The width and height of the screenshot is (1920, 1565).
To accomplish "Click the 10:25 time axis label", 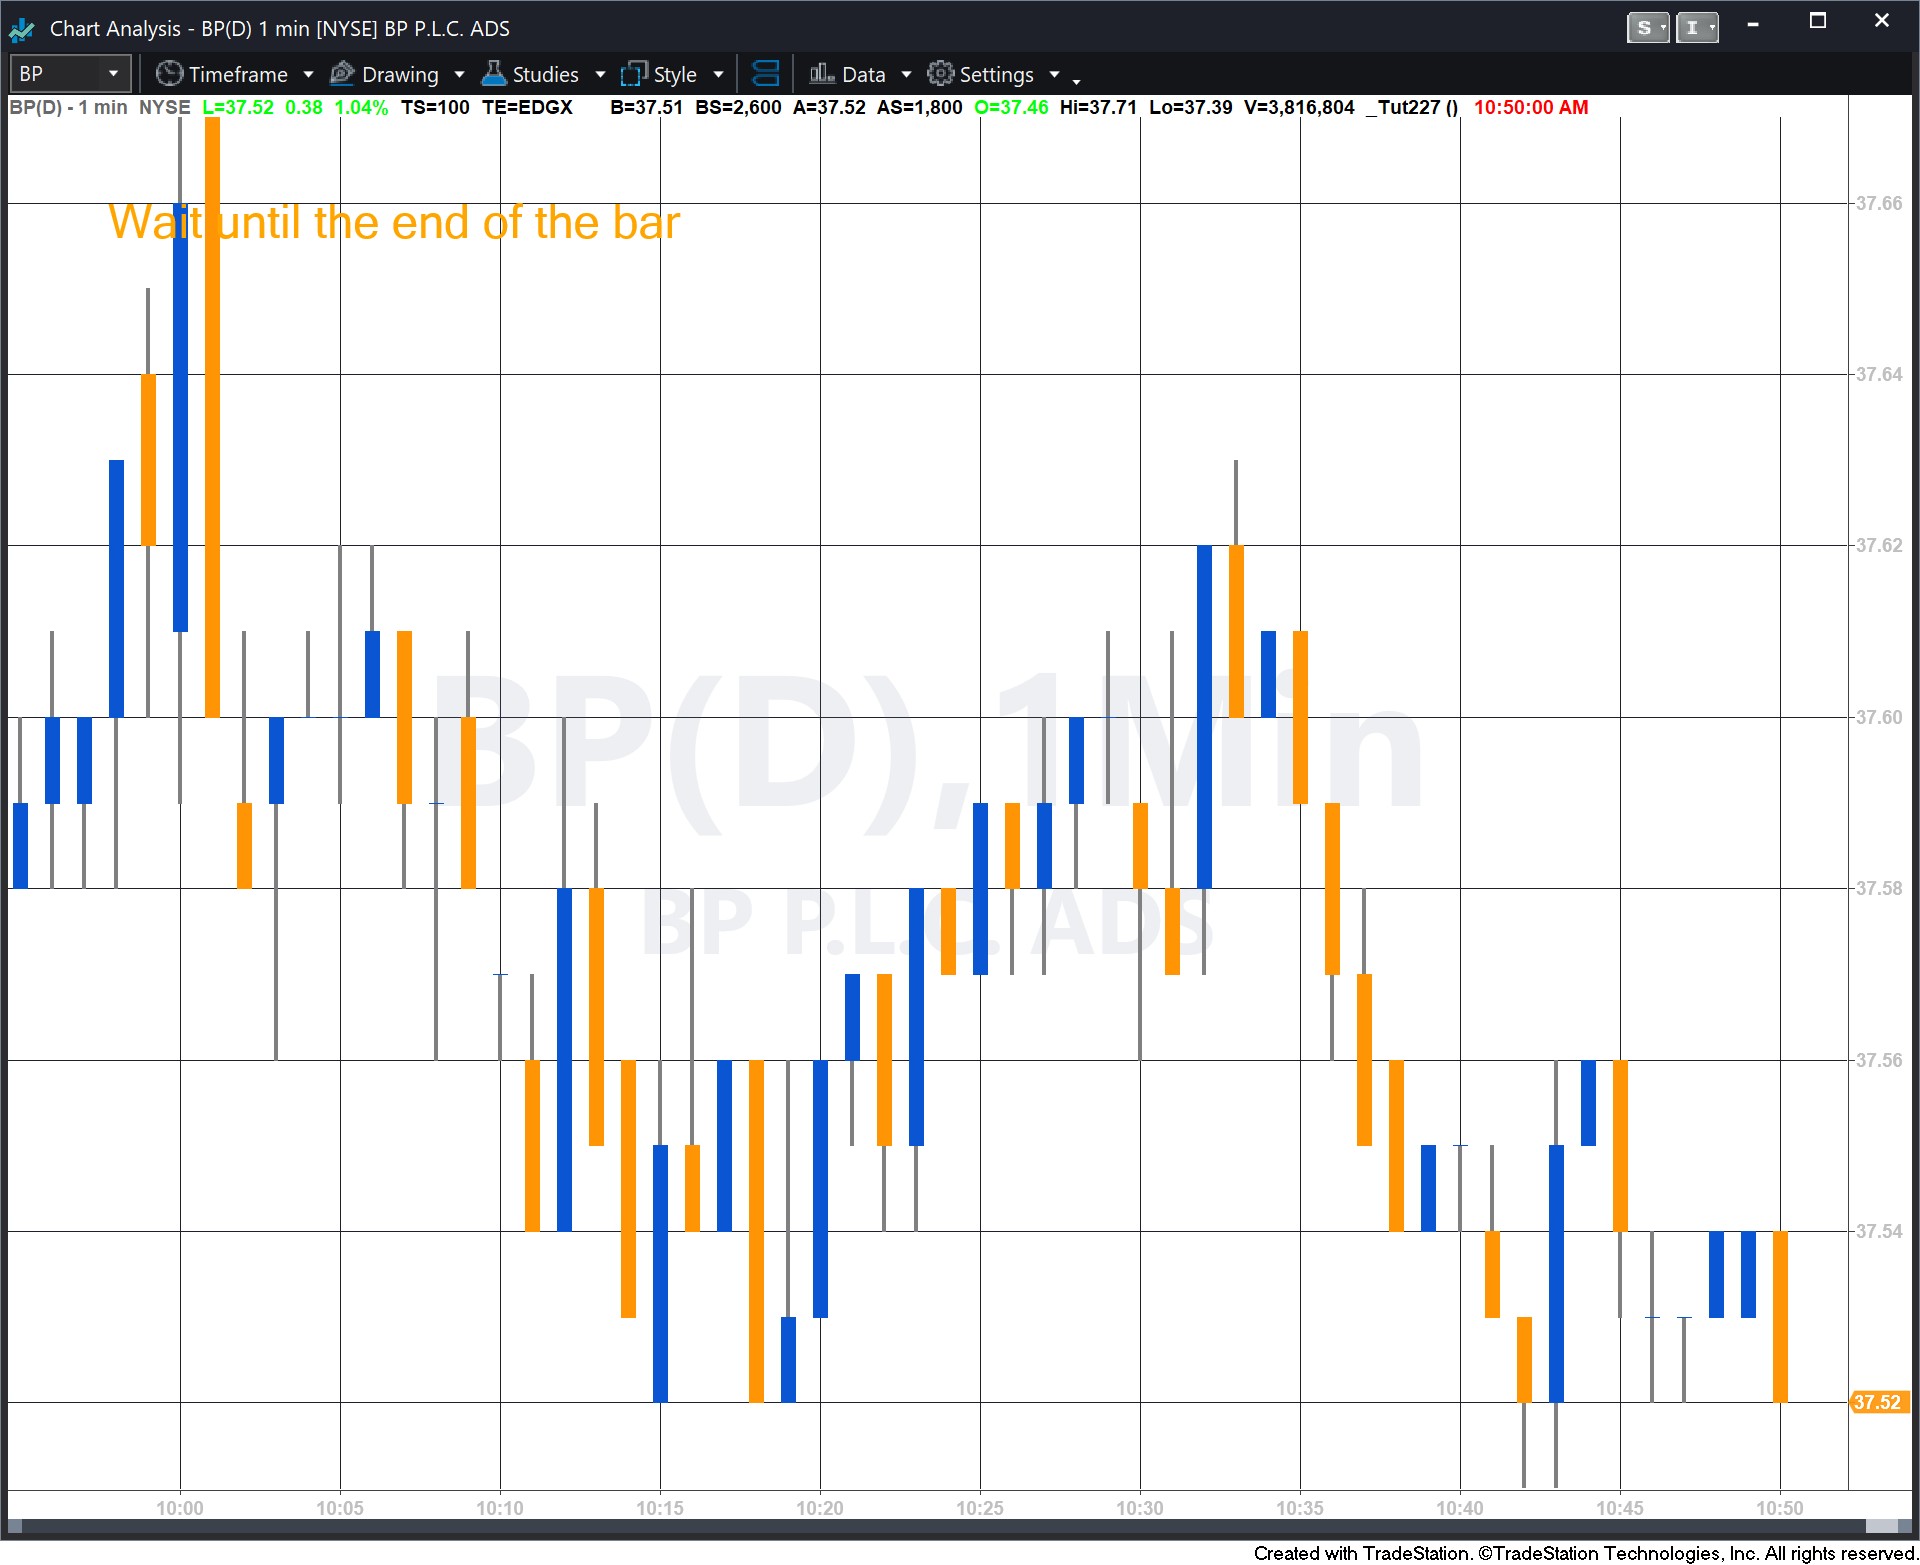I will [x=980, y=1508].
